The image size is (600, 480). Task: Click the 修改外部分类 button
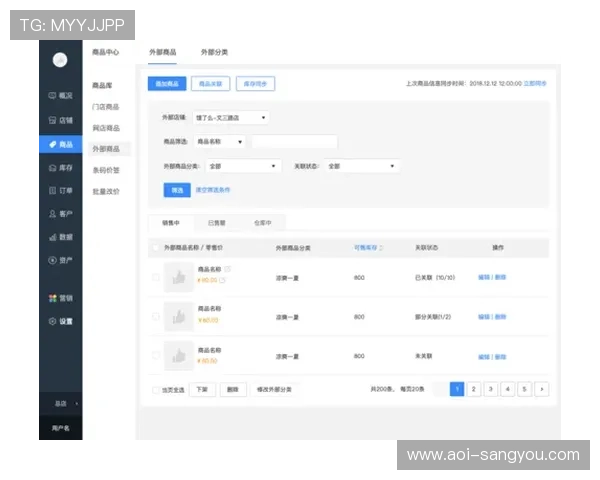[274, 390]
